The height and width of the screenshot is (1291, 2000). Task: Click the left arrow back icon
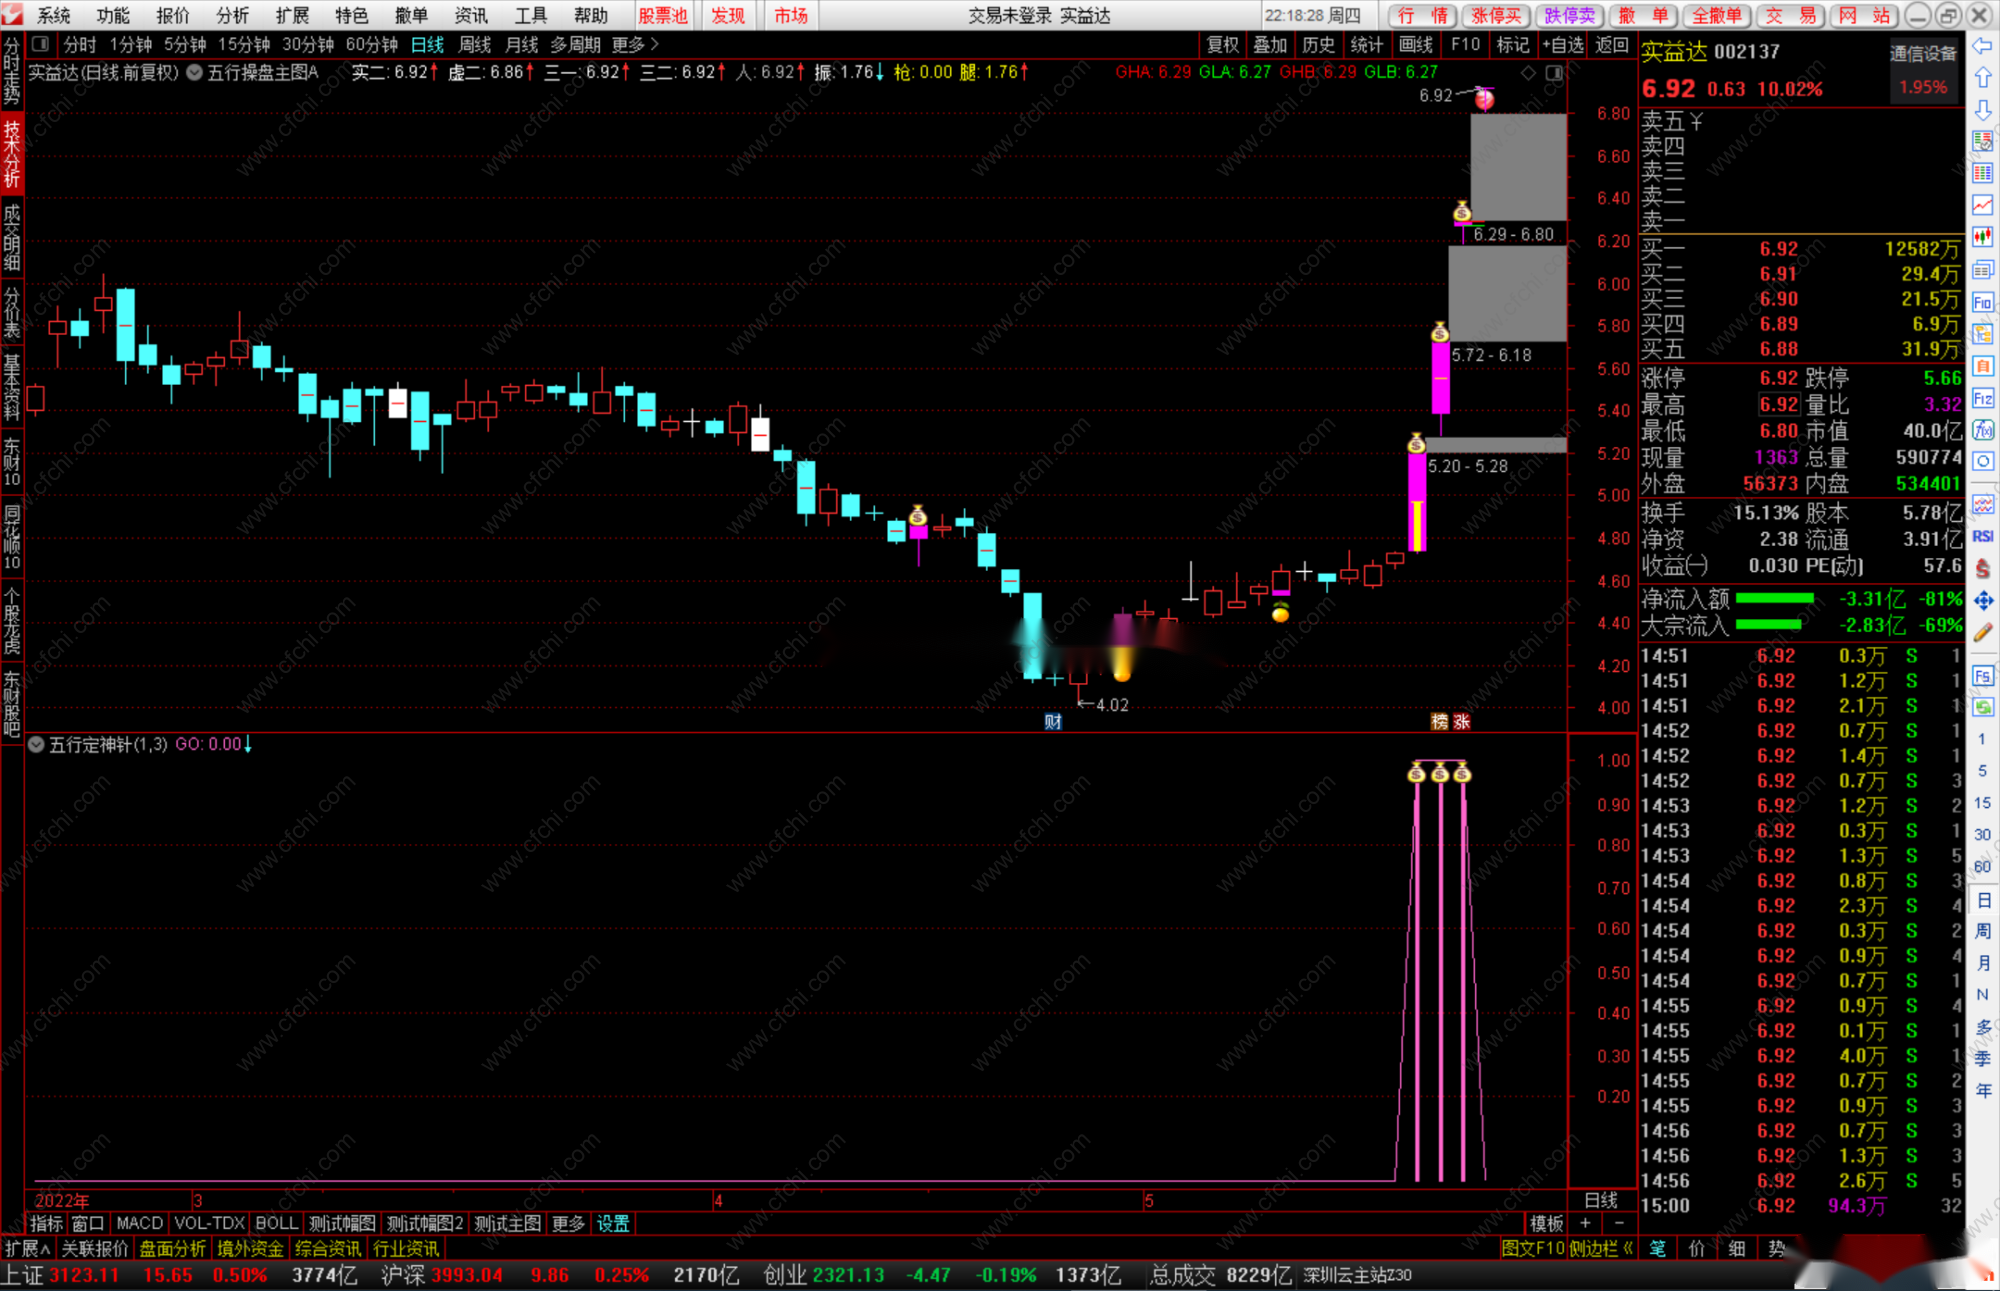(x=1983, y=46)
